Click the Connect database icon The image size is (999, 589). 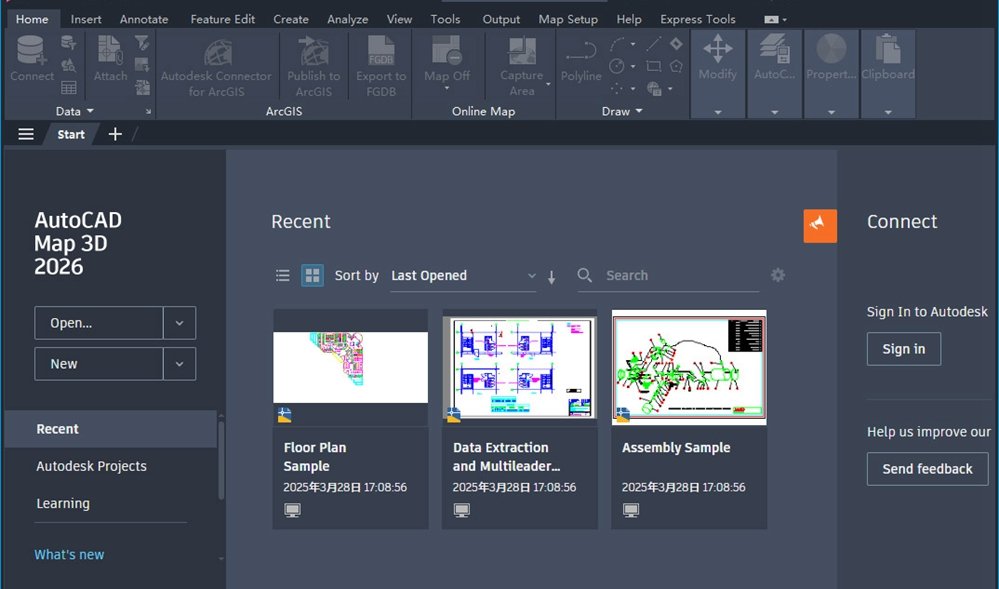pyautogui.click(x=31, y=50)
